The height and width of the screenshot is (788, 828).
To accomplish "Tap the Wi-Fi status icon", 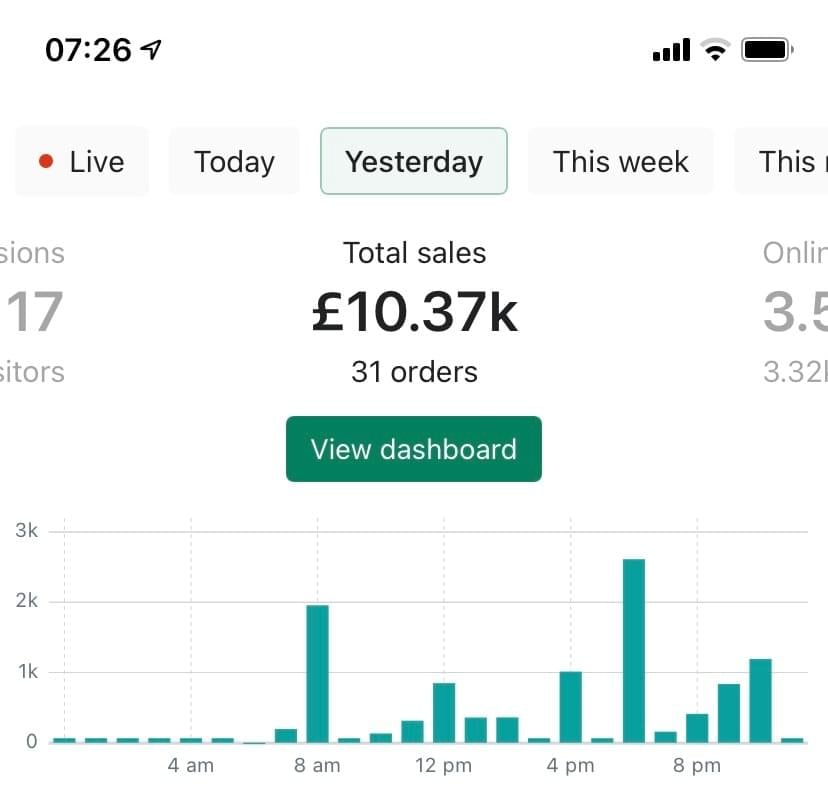I will (x=715, y=49).
